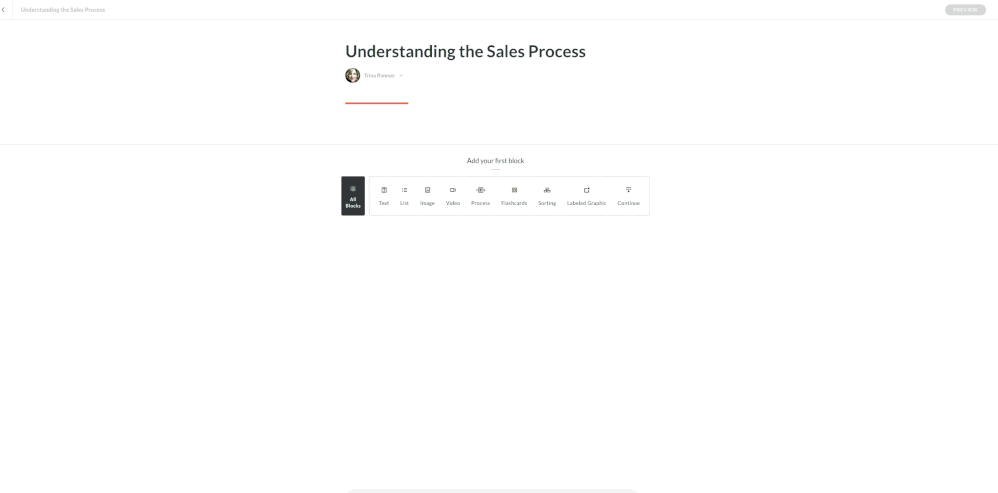Click the 'Add your first block' text
This screenshot has width=998, height=493.
pos(495,161)
